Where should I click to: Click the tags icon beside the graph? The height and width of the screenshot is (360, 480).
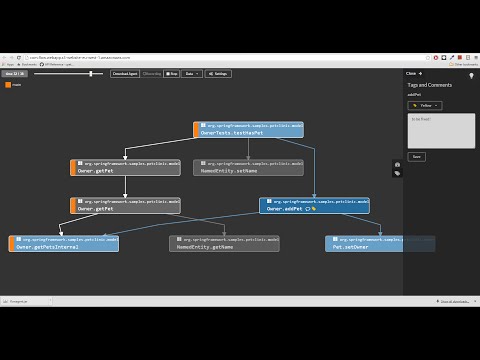tap(397, 173)
